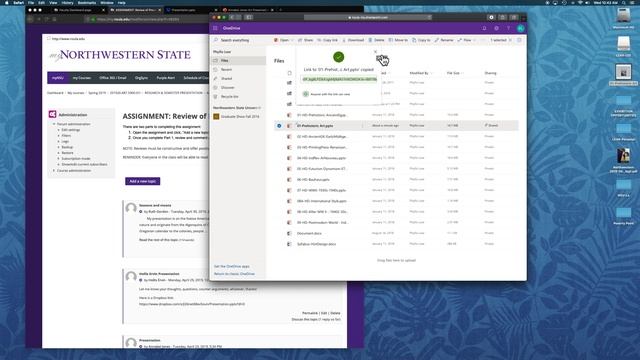
Task: Change the link permission setting in the popup
Action: (x=327, y=94)
